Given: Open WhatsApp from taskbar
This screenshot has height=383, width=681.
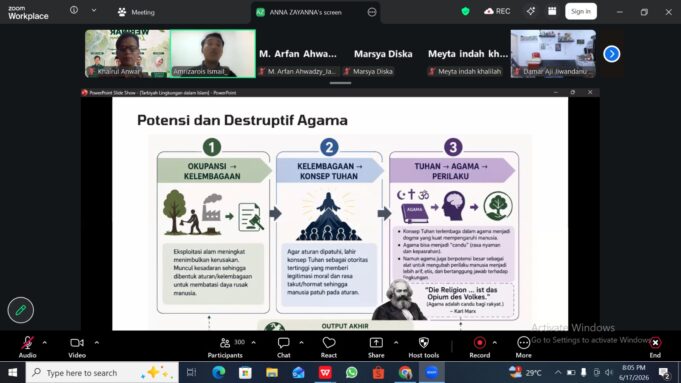Looking at the screenshot, I should [x=351, y=373].
